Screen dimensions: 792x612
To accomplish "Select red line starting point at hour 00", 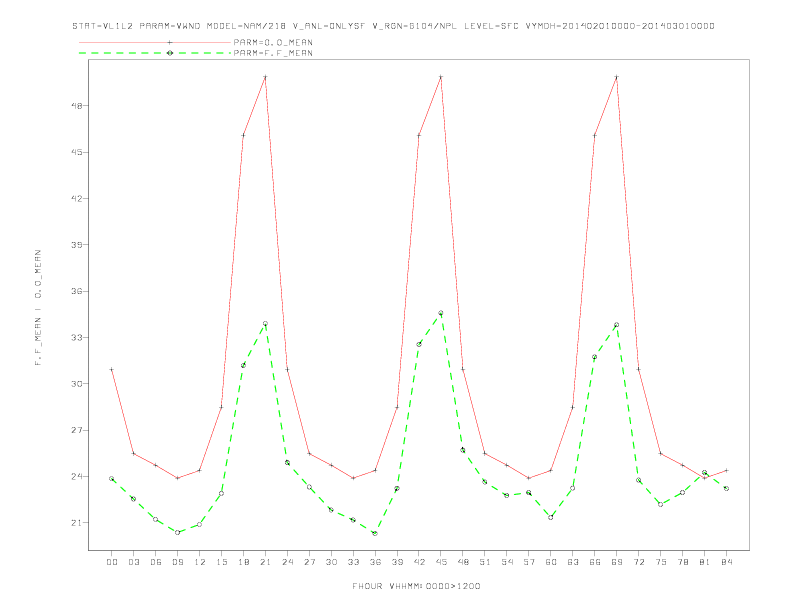I will pyautogui.click(x=112, y=370).
